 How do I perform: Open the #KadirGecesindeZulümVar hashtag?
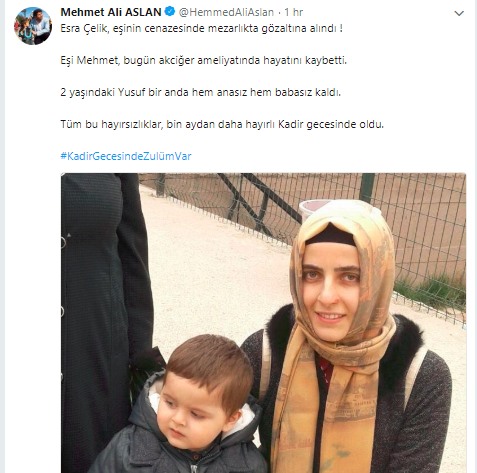tap(126, 156)
